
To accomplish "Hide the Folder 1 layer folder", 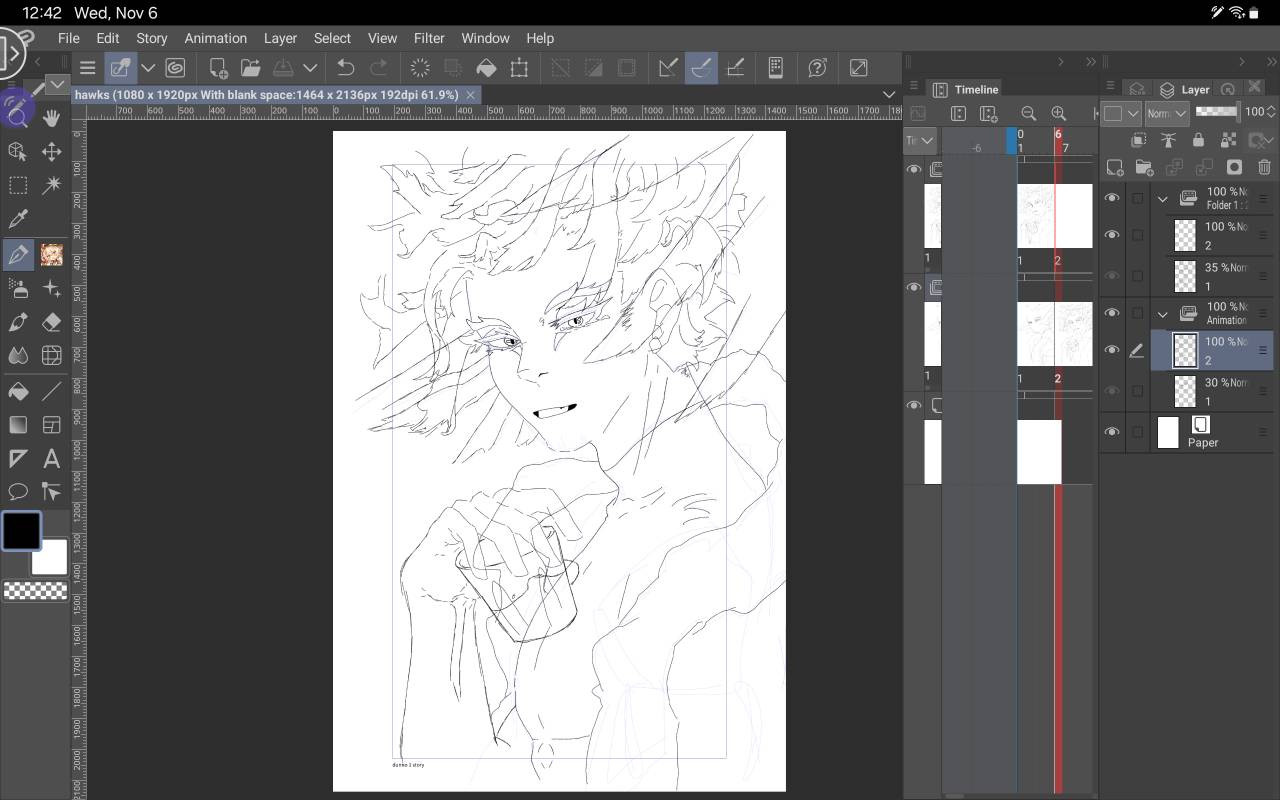I will (1112, 198).
